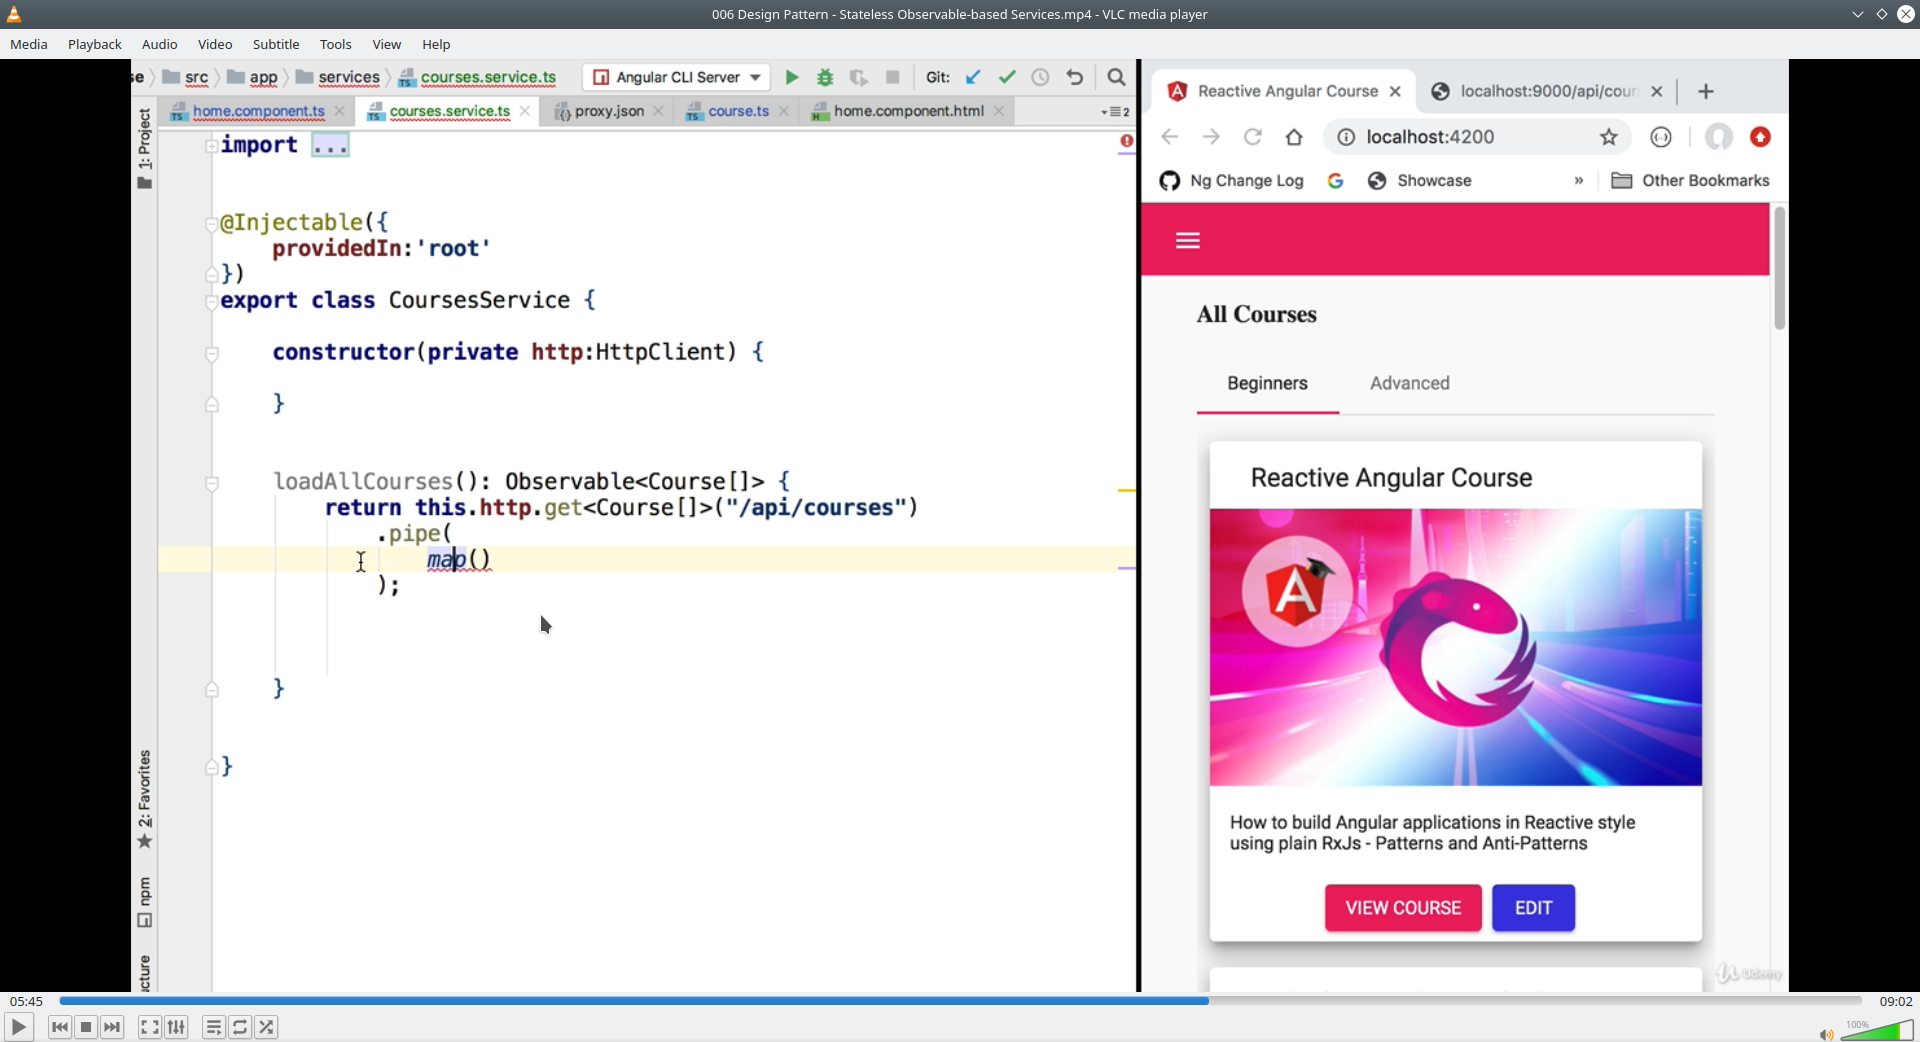Close the proxy.json editor tab
Image resolution: width=1920 pixels, height=1042 pixels.
pyautogui.click(x=658, y=111)
